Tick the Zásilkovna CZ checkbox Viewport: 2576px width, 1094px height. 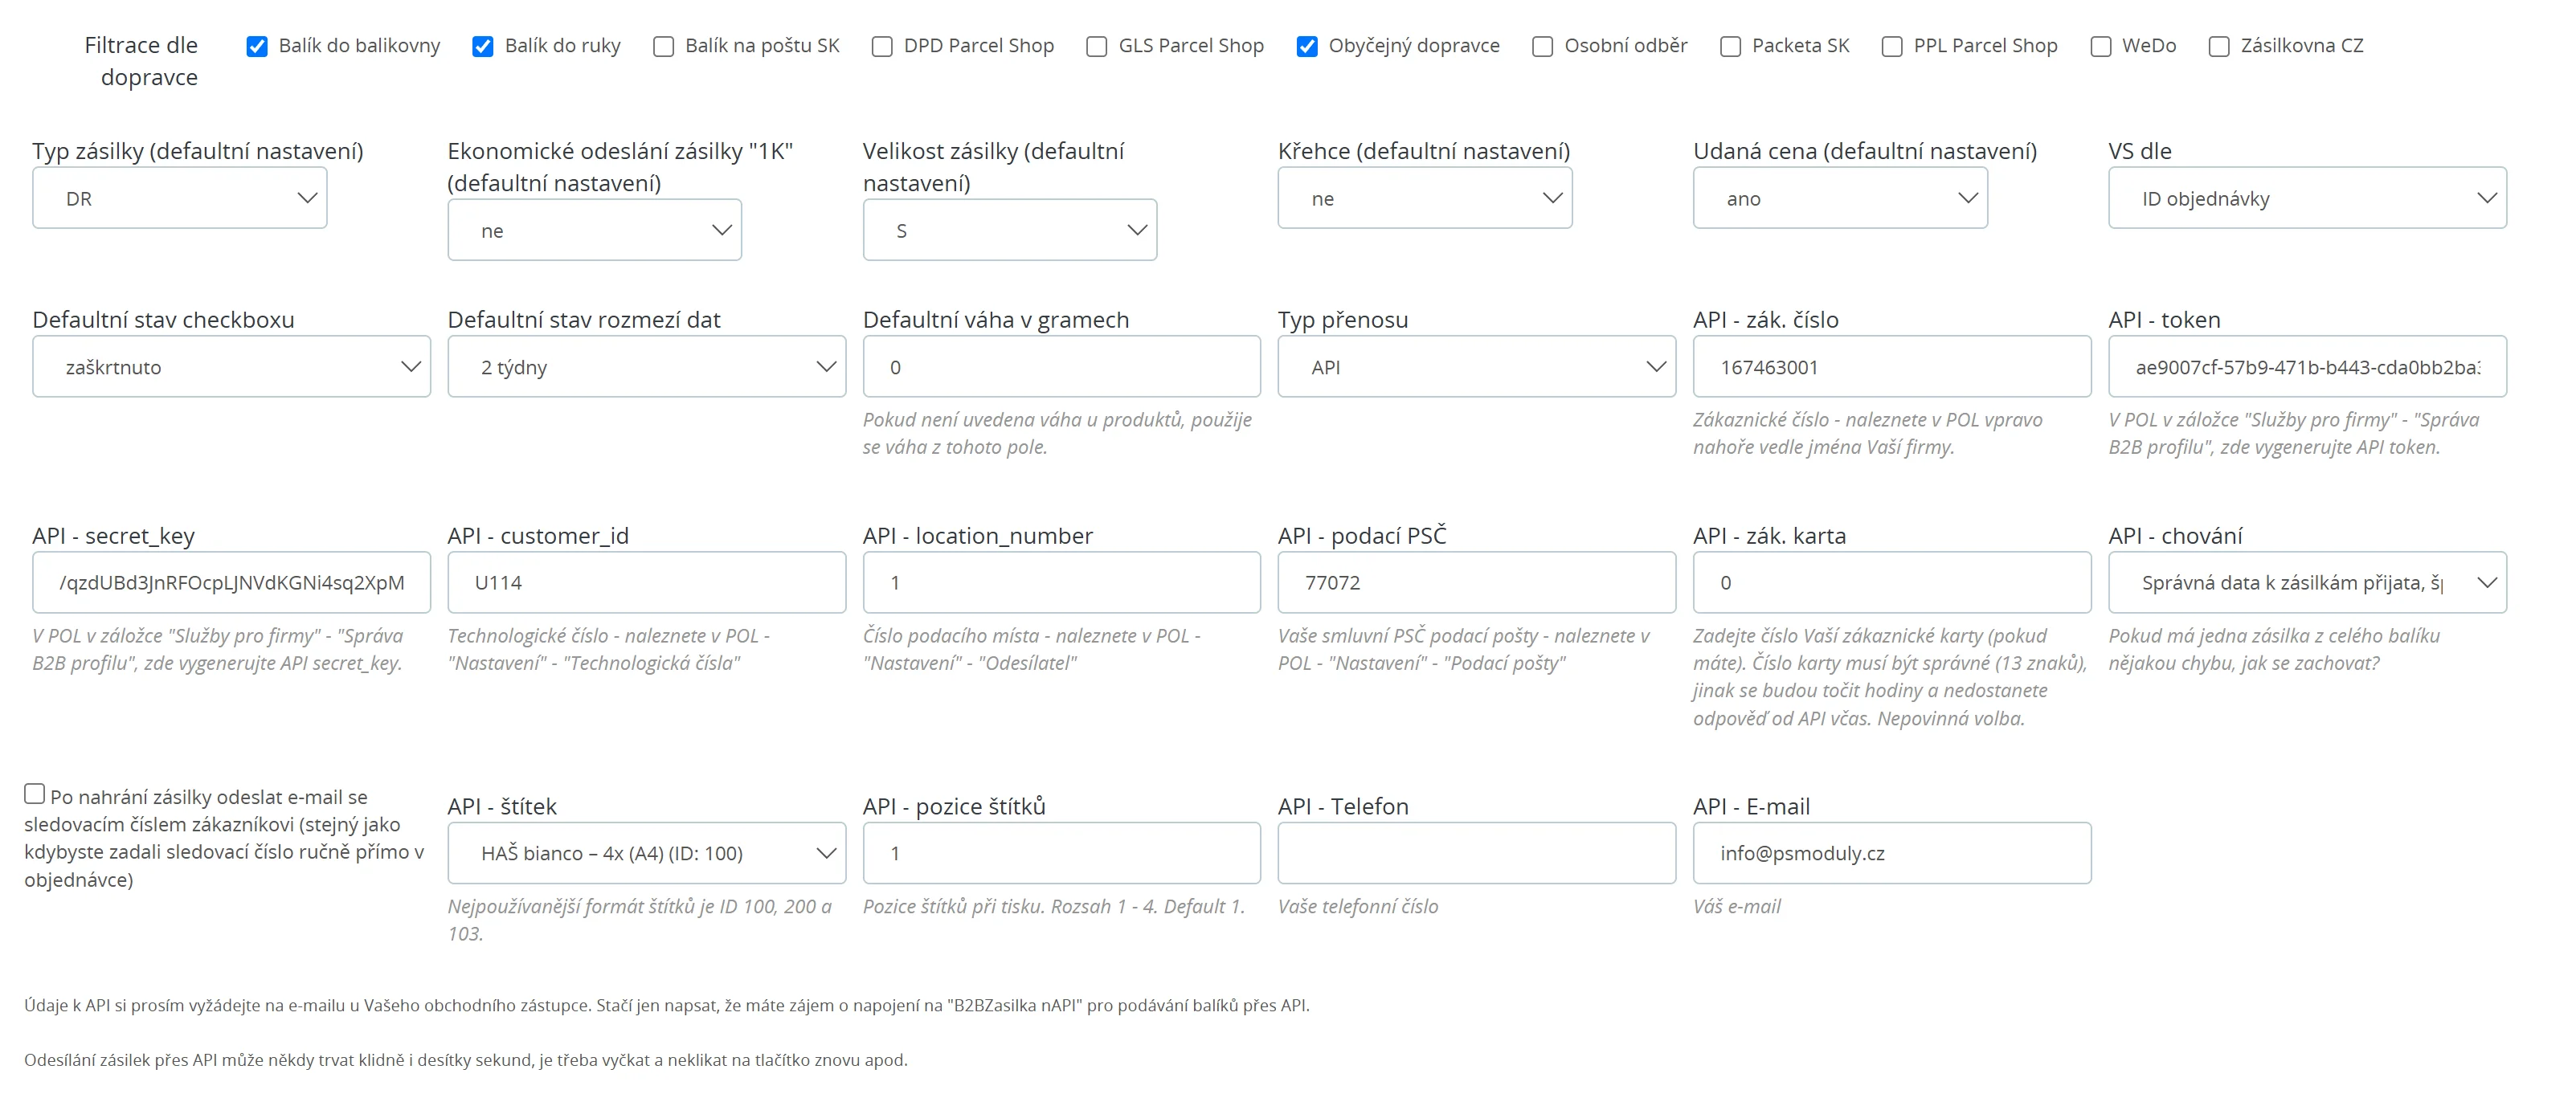(x=2218, y=46)
